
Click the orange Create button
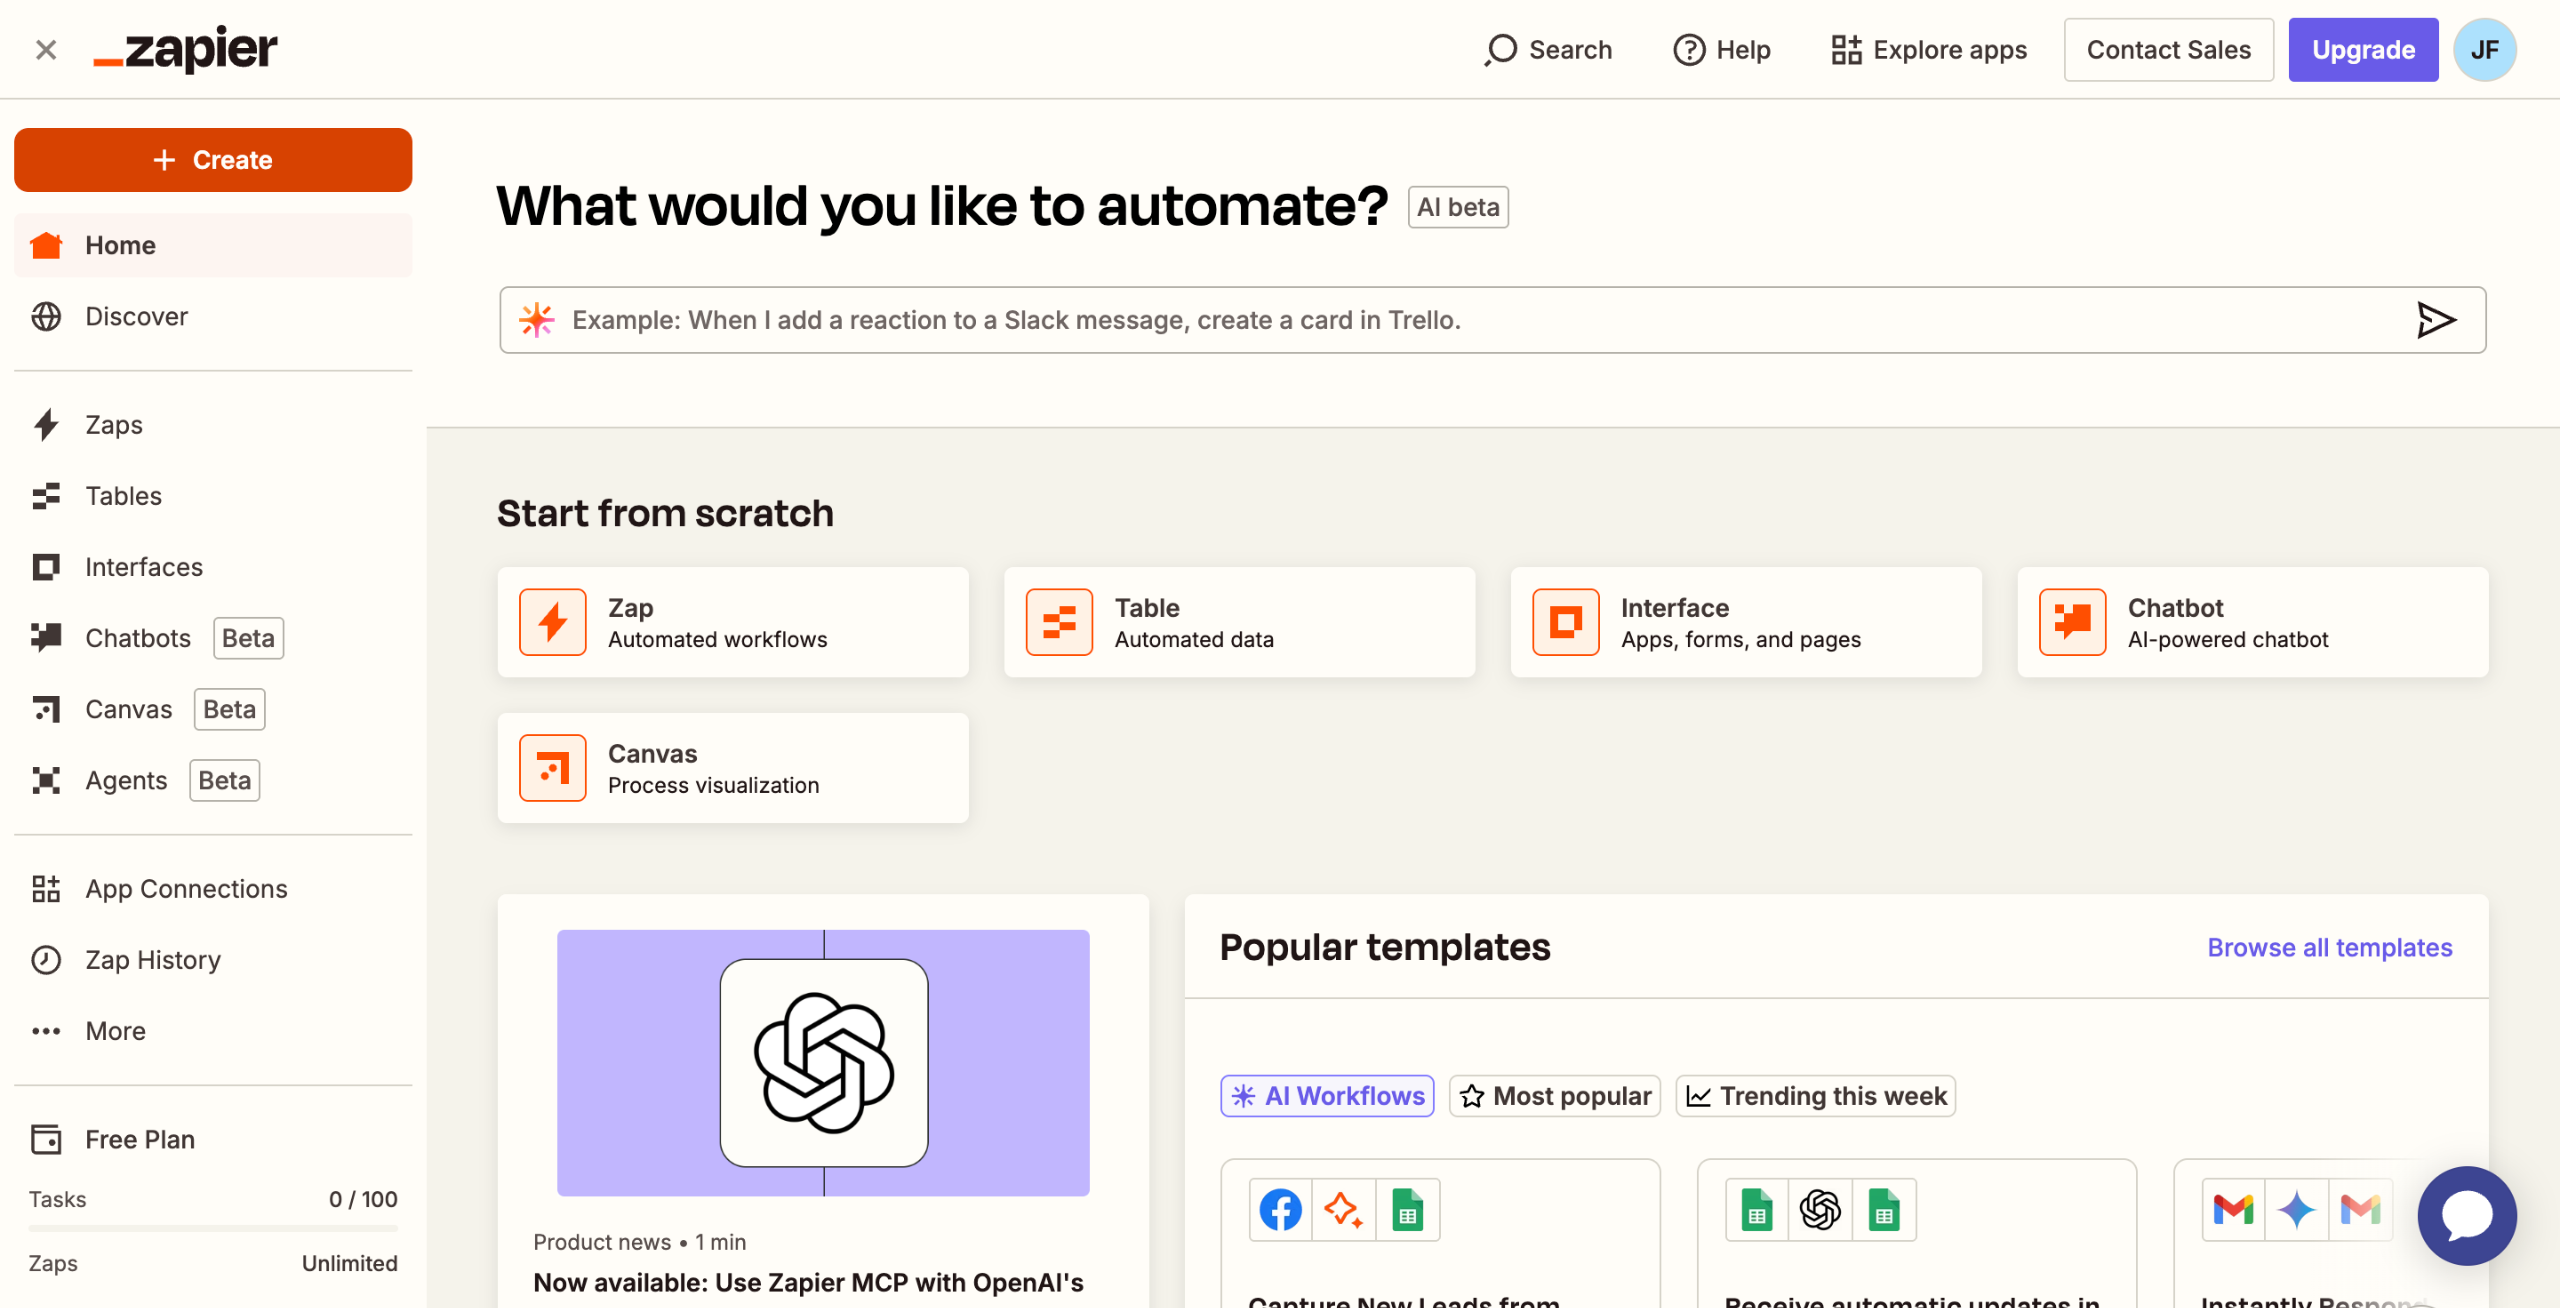pyautogui.click(x=213, y=160)
